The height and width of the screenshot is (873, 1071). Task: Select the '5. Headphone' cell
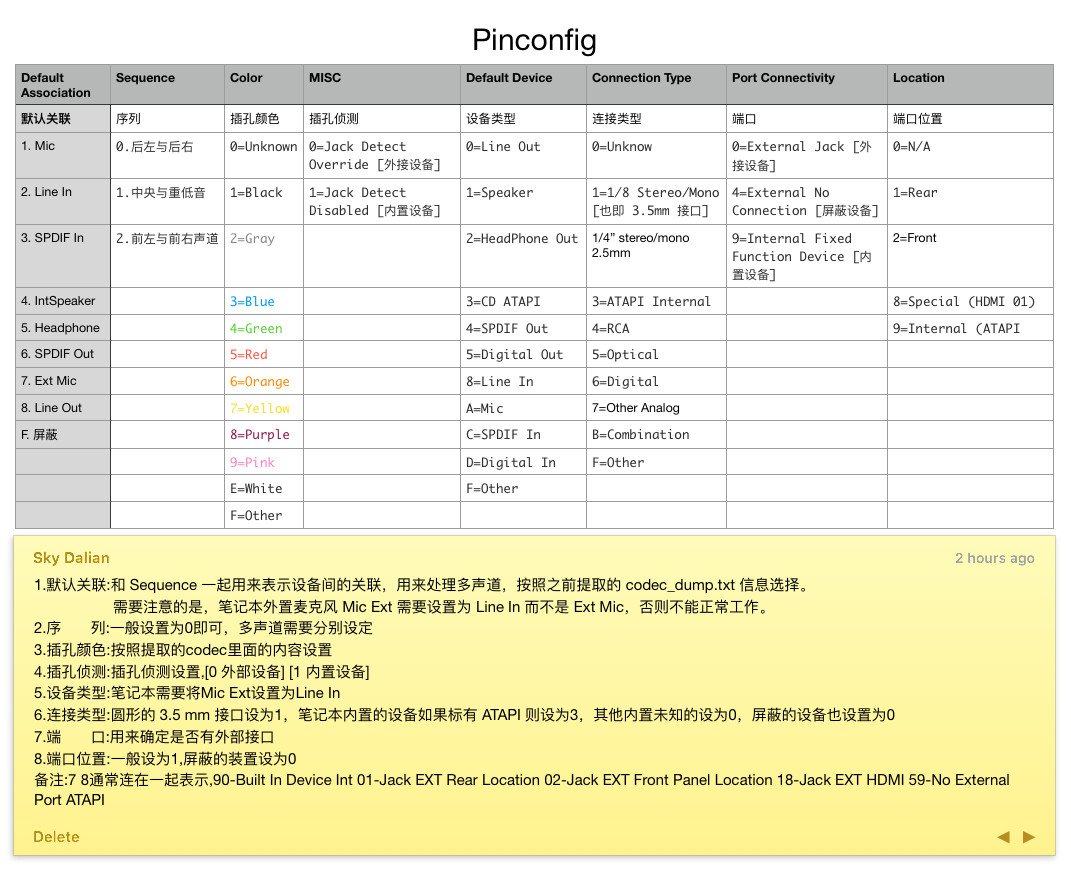pyautogui.click(x=63, y=328)
